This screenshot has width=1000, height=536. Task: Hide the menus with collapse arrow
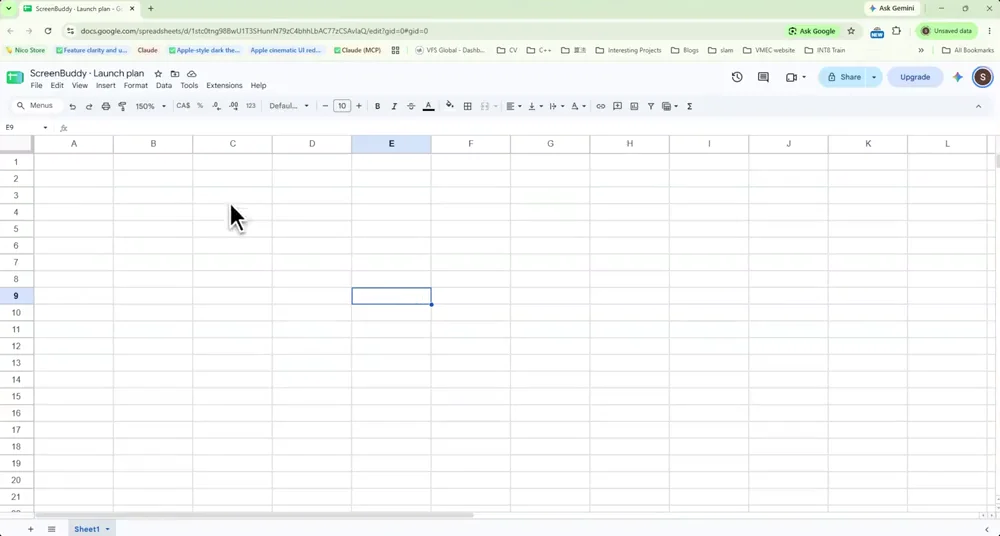pyautogui.click(x=978, y=106)
